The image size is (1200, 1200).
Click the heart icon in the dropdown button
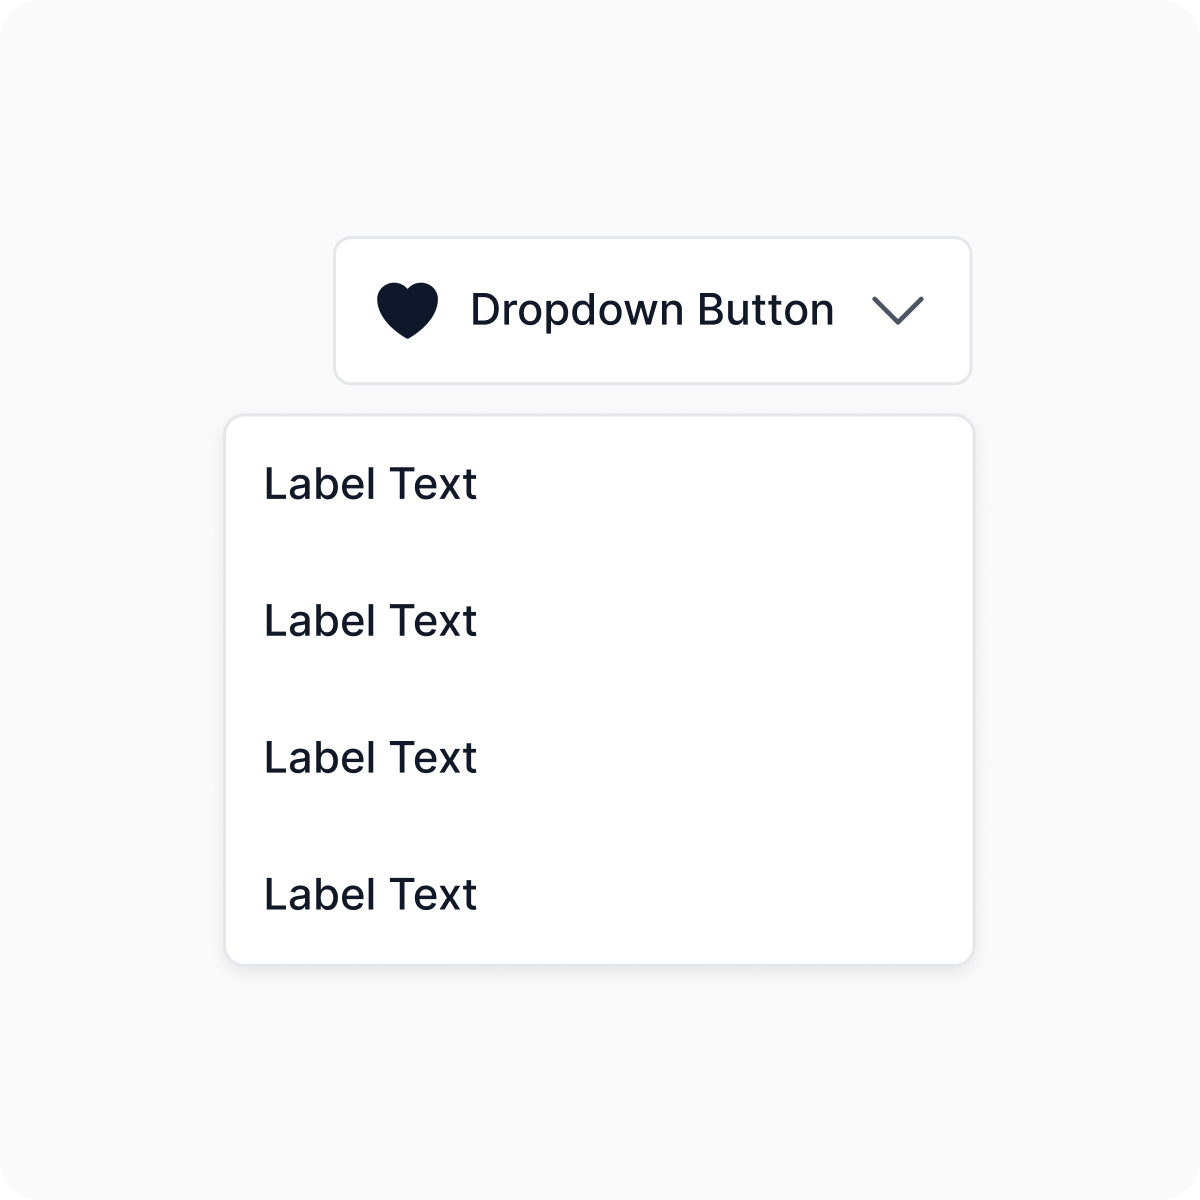coord(407,310)
